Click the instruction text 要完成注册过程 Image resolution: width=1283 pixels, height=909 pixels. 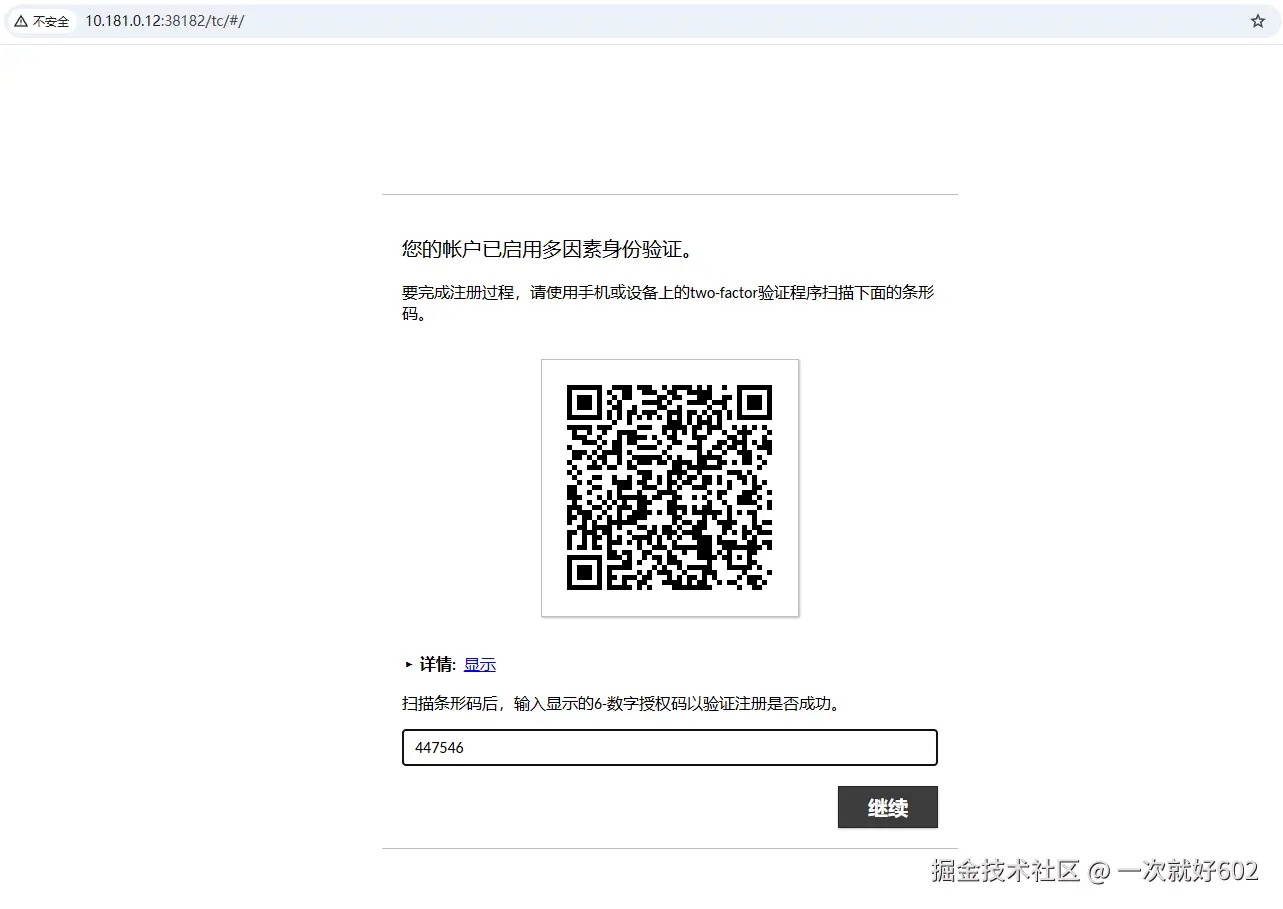click(x=668, y=303)
